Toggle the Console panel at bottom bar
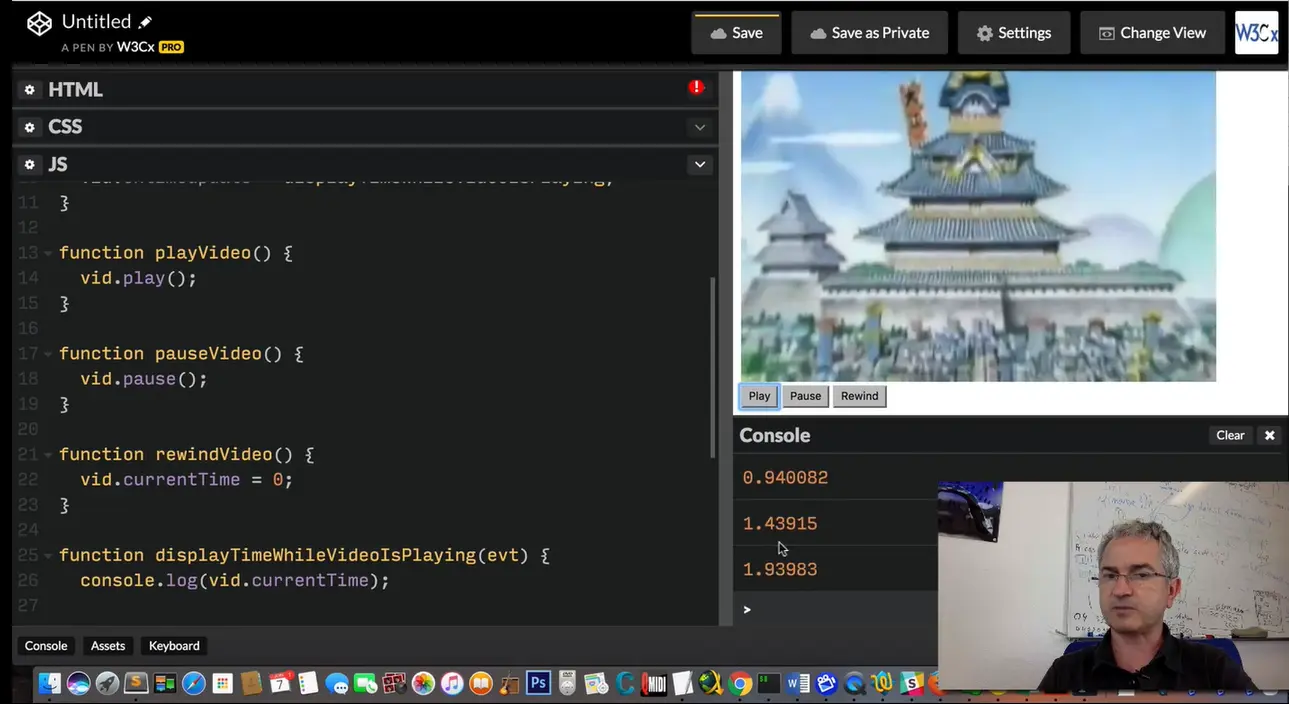Screen dimensions: 1289x704 [x=46, y=646]
